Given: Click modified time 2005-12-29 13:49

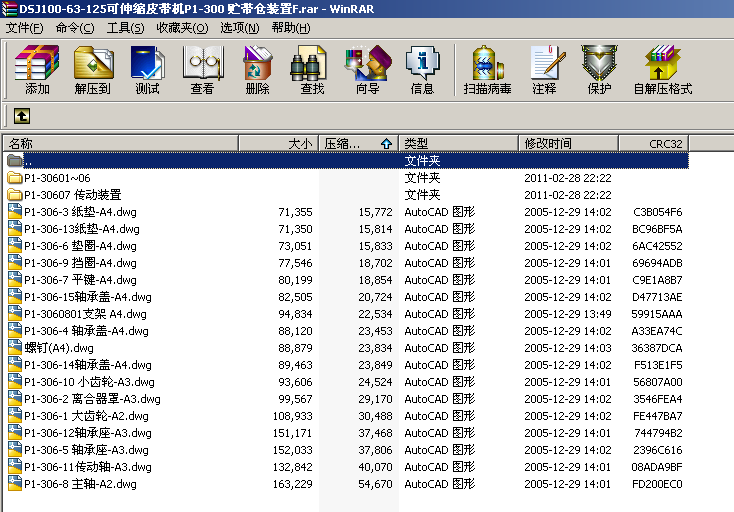Looking at the screenshot, I should (x=568, y=314).
